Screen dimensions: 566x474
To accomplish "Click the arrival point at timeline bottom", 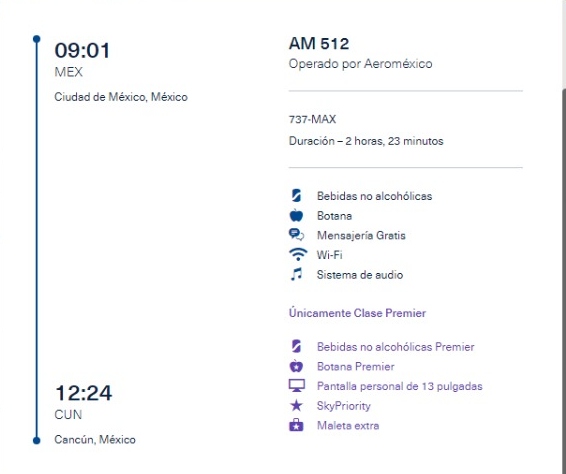I will tap(36, 440).
